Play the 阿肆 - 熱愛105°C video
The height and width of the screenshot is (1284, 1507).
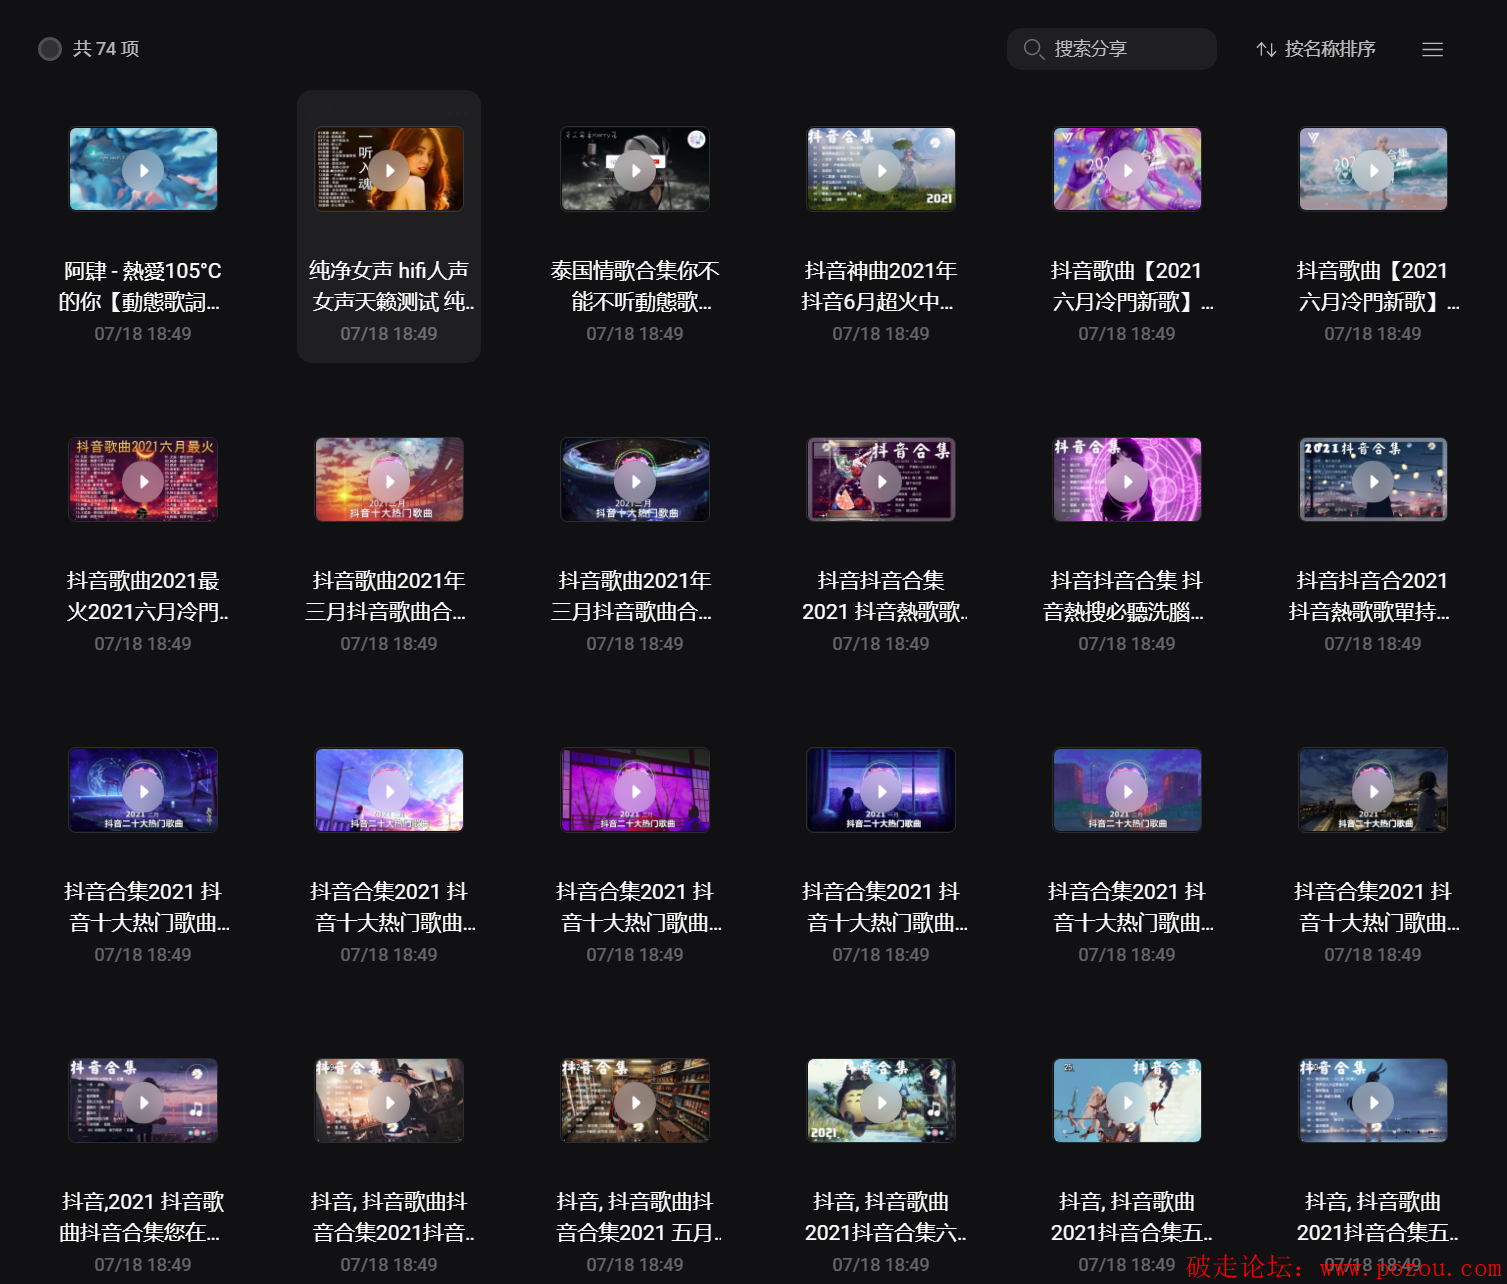coord(143,170)
